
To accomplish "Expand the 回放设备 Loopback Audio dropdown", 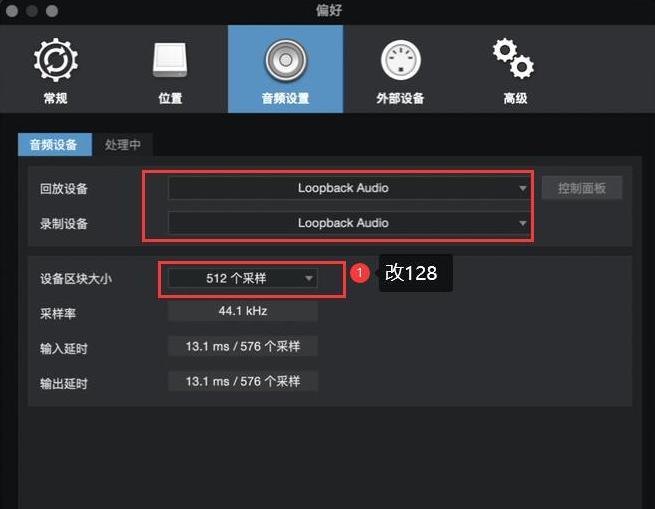I will 349,188.
